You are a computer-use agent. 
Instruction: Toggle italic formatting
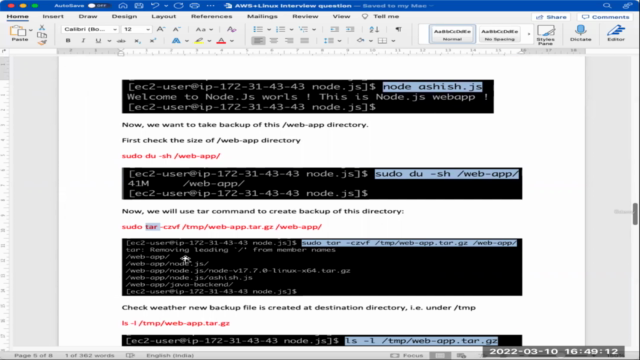(83, 41)
